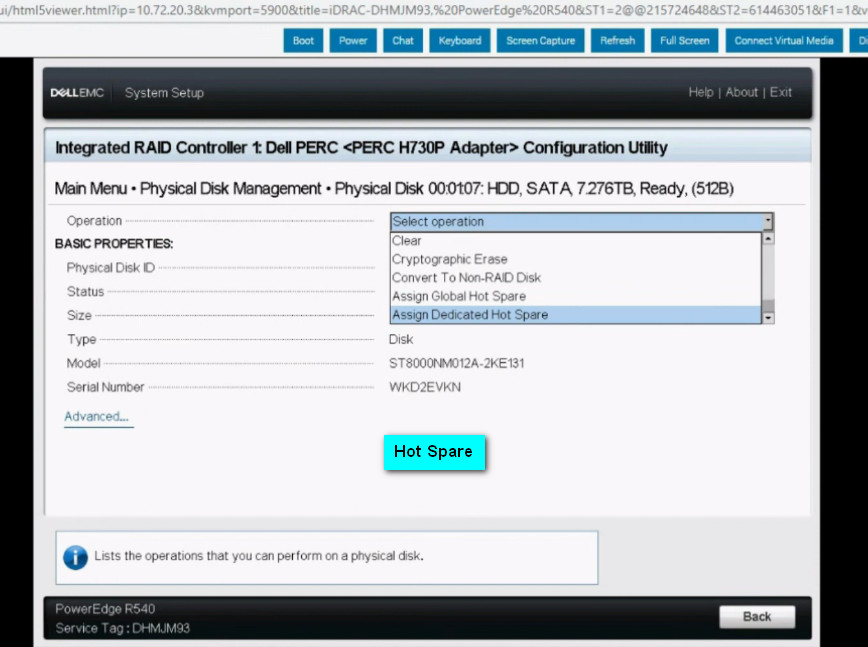Click the PowerEdge R540 footer text

coord(105,609)
